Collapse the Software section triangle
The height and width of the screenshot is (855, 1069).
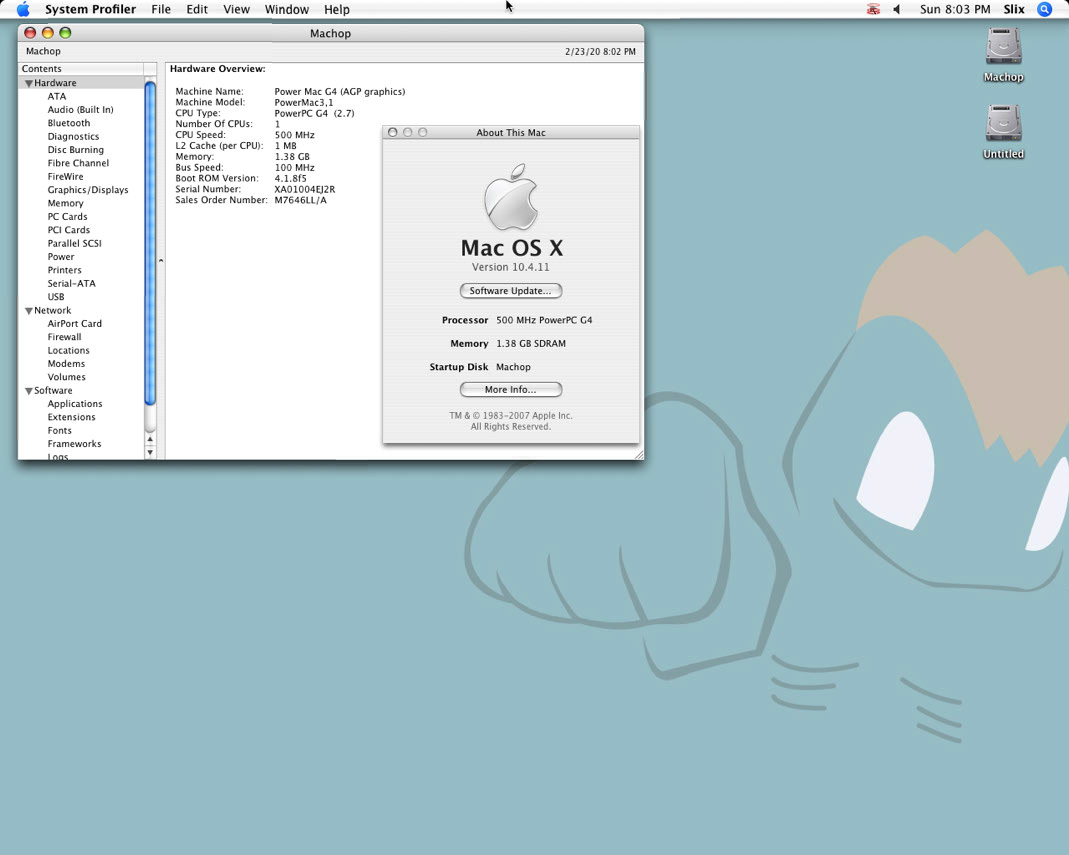point(29,391)
